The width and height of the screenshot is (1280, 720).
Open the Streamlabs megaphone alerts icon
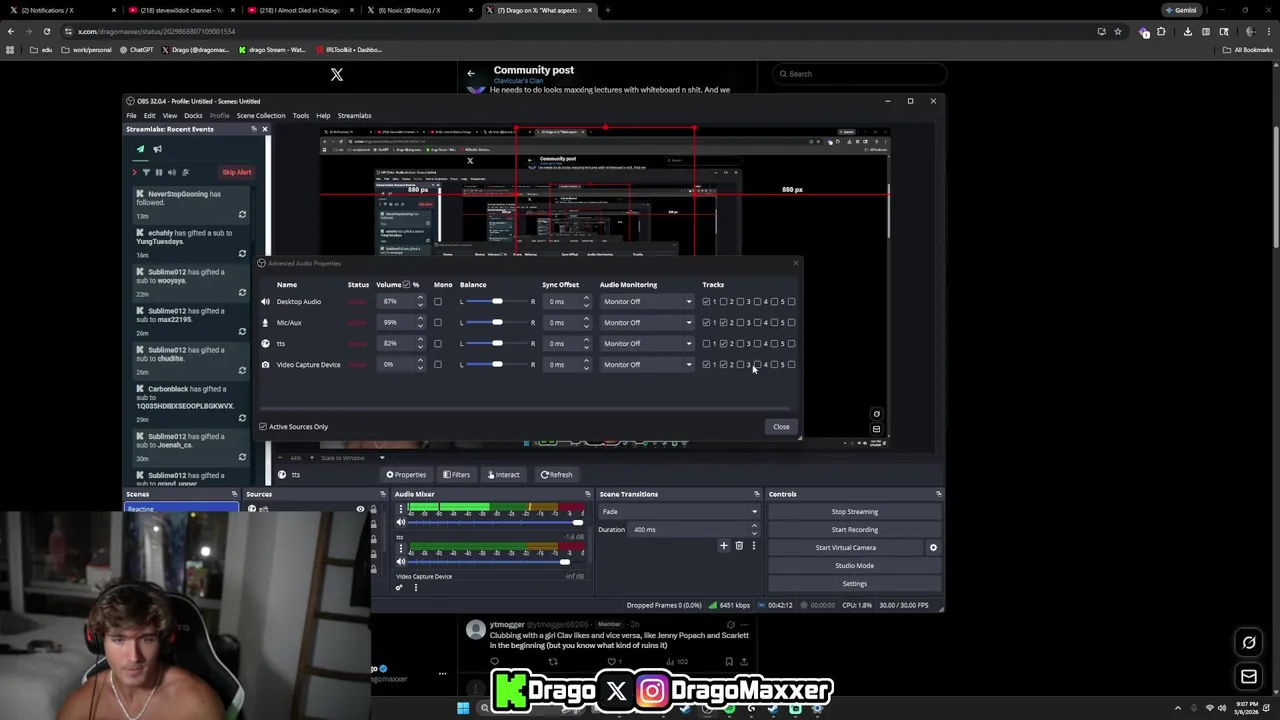click(x=157, y=149)
